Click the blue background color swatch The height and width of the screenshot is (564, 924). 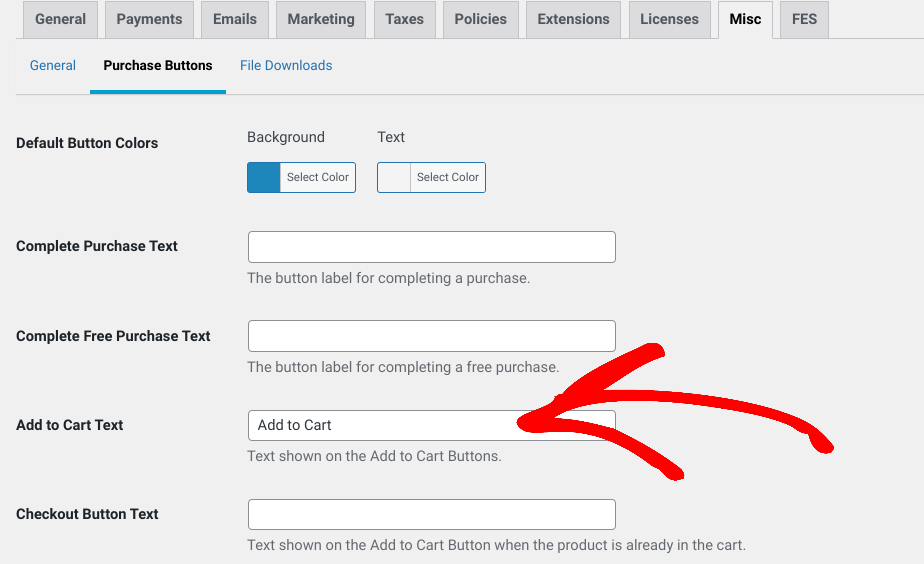point(263,177)
